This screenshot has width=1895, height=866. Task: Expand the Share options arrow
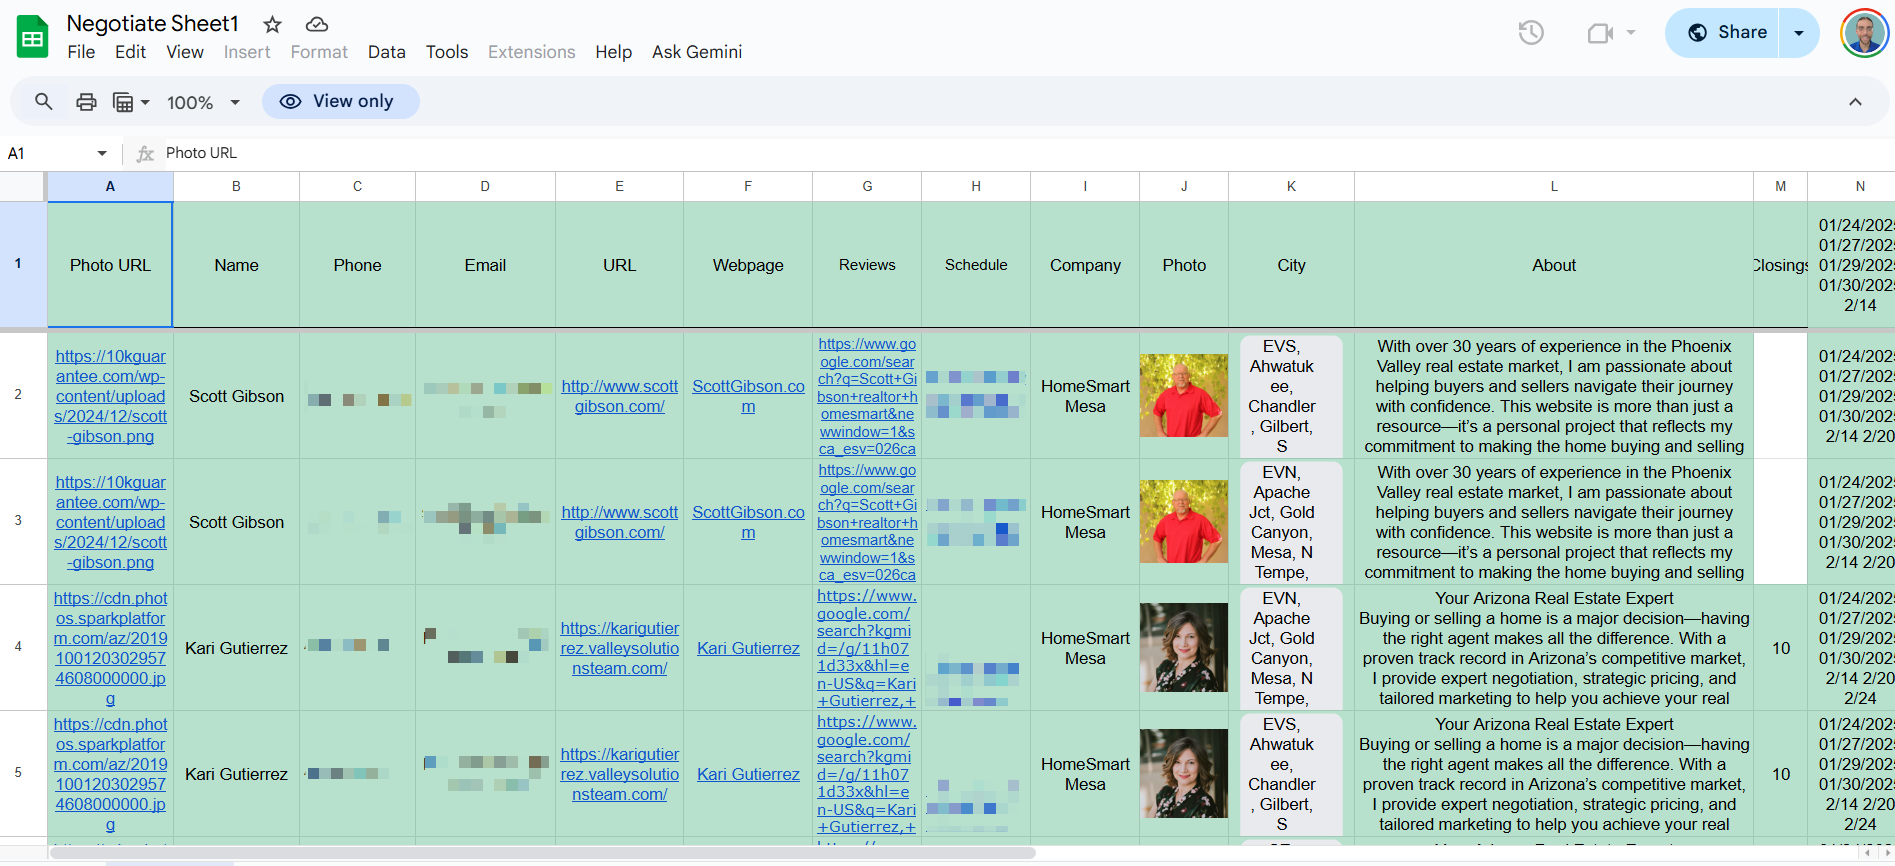coord(1799,33)
